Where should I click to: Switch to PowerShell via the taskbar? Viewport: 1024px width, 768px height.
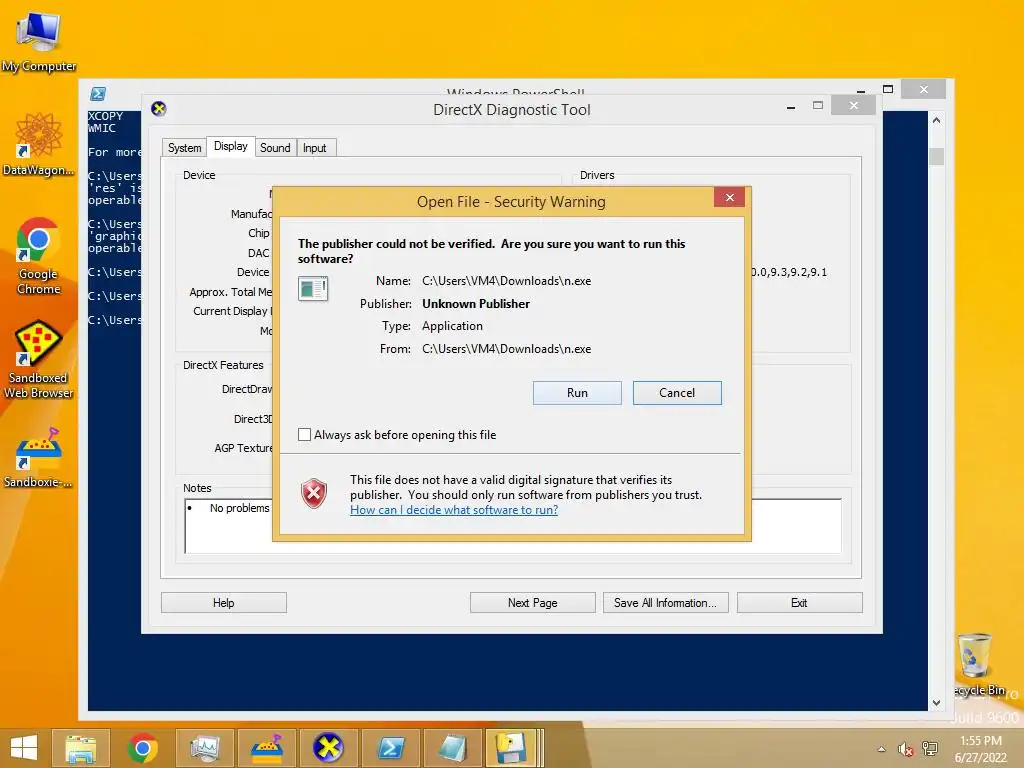click(x=391, y=748)
